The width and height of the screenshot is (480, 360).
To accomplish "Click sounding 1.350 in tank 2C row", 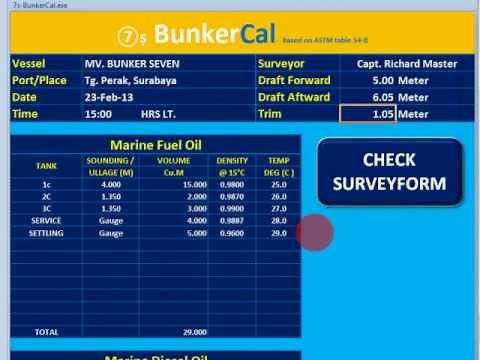I will pyautogui.click(x=111, y=197).
